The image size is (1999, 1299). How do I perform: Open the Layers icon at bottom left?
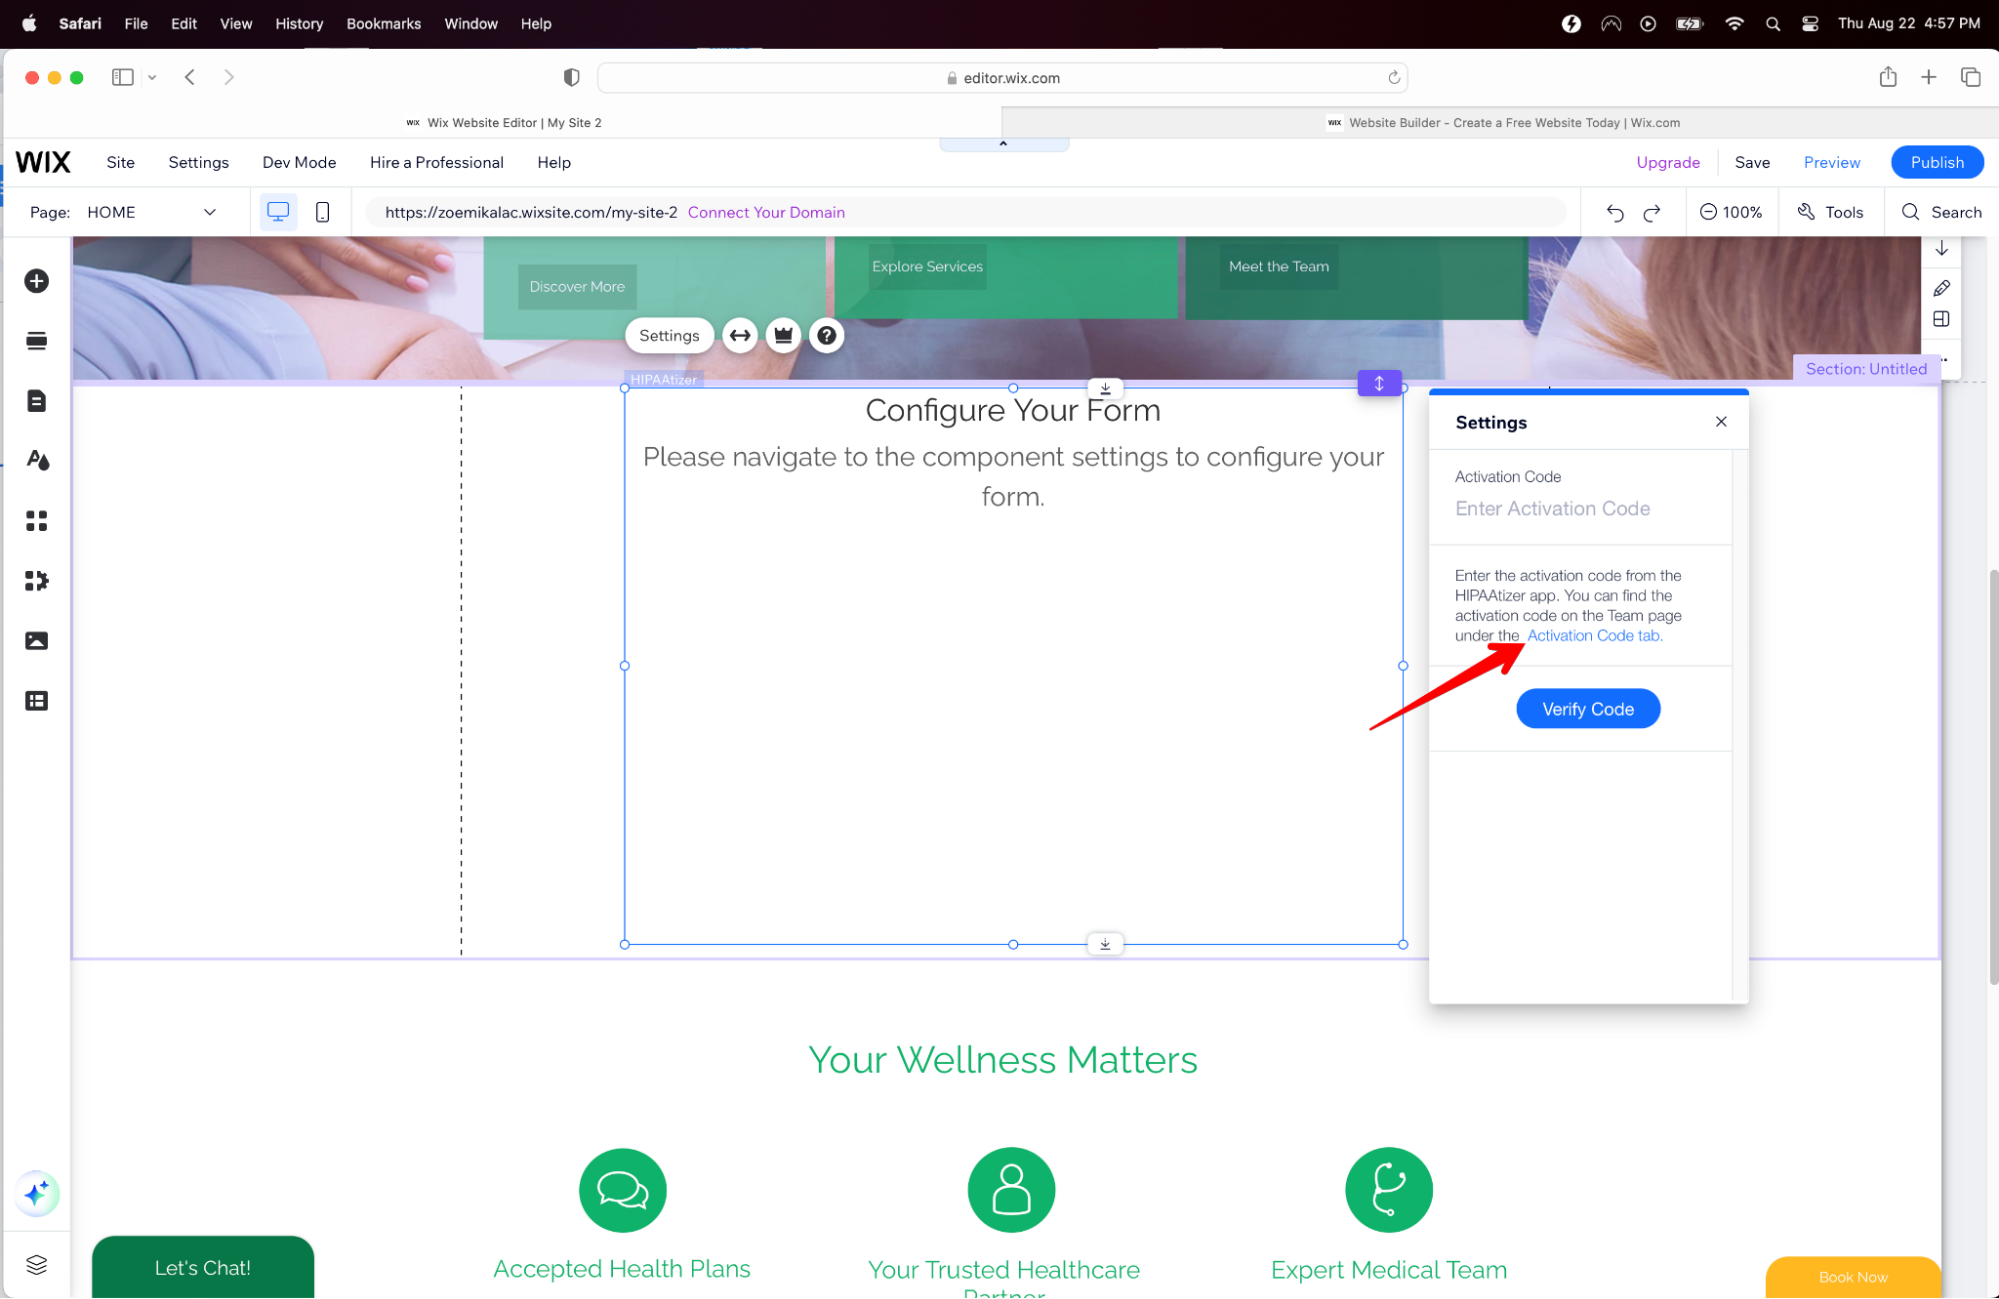pyautogui.click(x=37, y=1265)
